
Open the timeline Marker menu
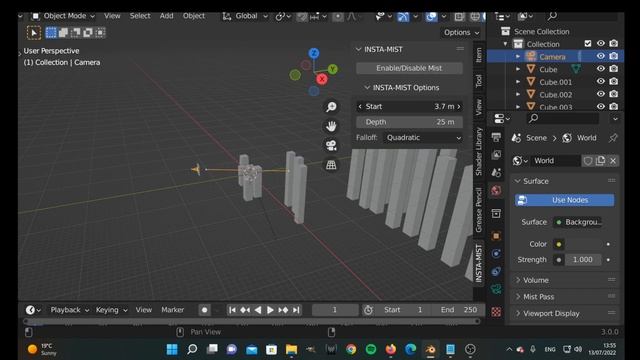coord(172,310)
